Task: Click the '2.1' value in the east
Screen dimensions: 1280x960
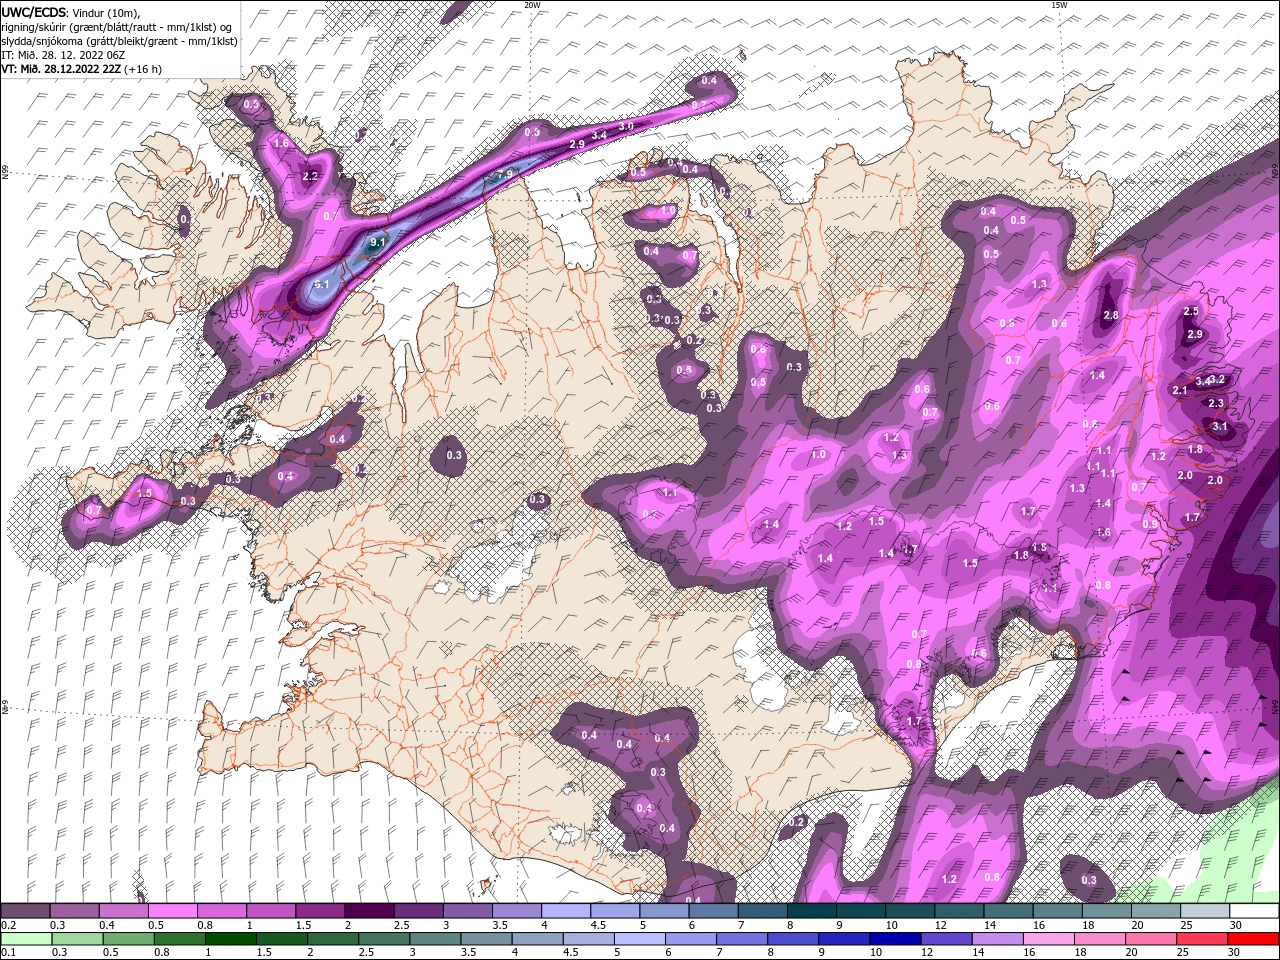Action: [x=1180, y=390]
